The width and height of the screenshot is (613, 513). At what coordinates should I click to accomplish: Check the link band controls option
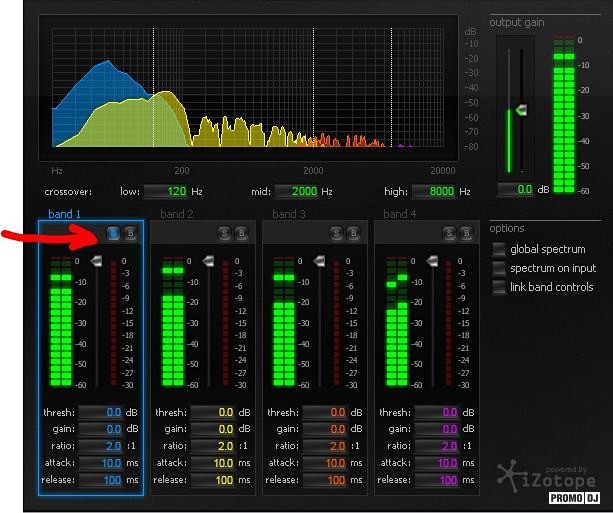(x=499, y=287)
